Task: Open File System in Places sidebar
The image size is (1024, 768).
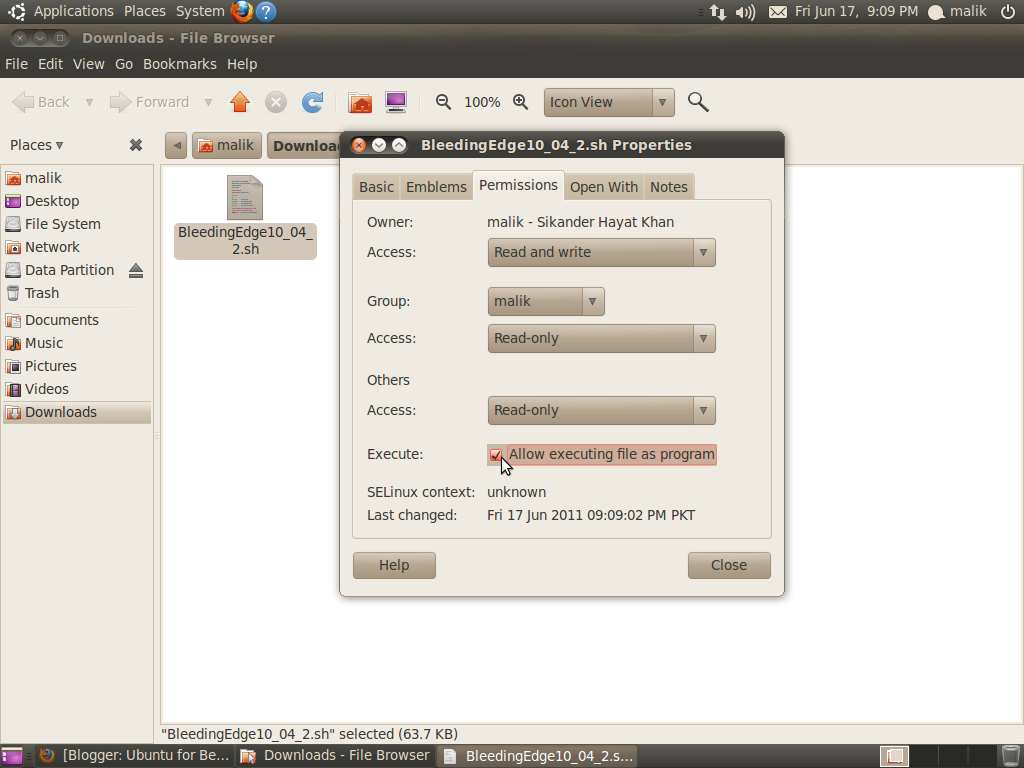Action: point(62,224)
